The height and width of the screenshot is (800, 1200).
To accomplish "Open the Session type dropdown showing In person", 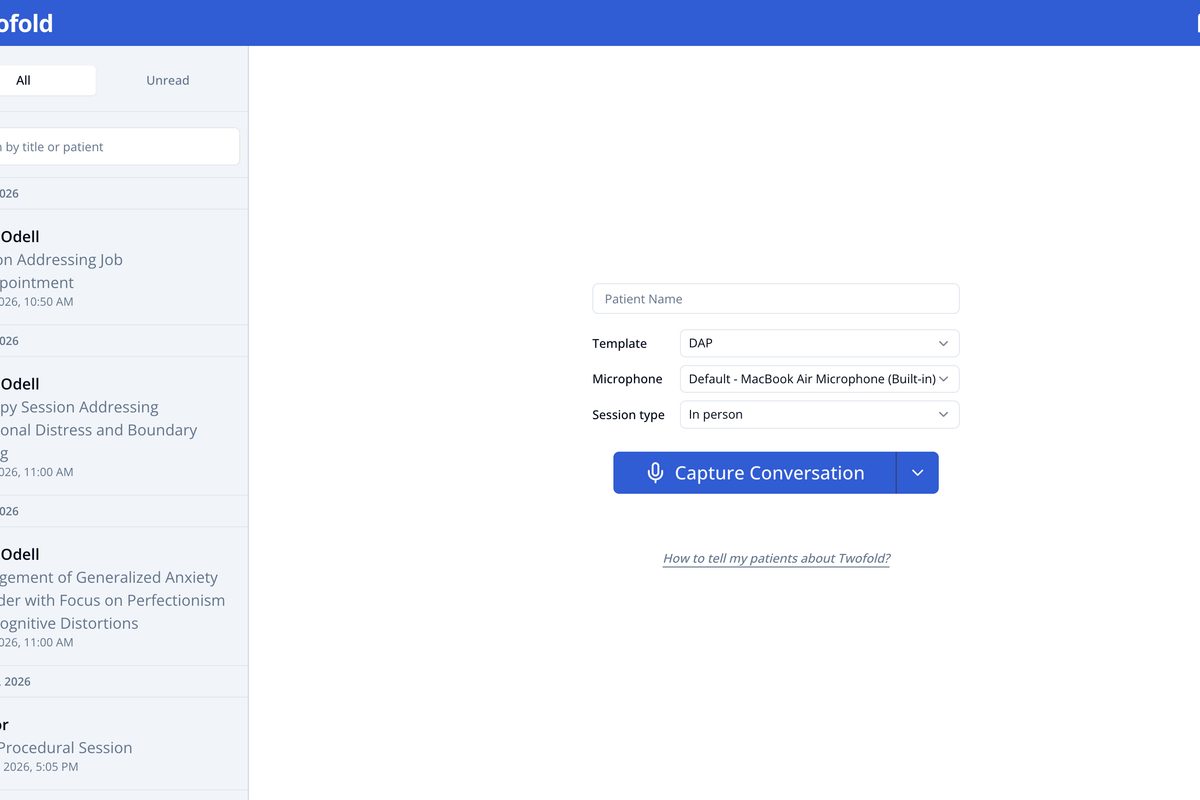I will pyautogui.click(x=819, y=414).
